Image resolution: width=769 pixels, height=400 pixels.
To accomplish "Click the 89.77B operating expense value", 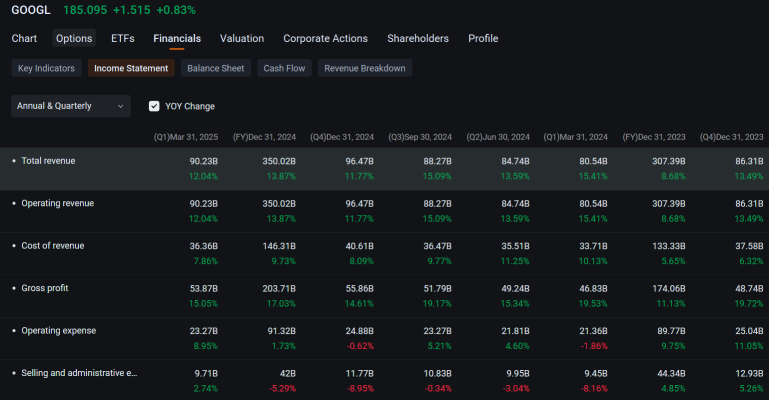I will pyautogui.click(x=671, y=331).
